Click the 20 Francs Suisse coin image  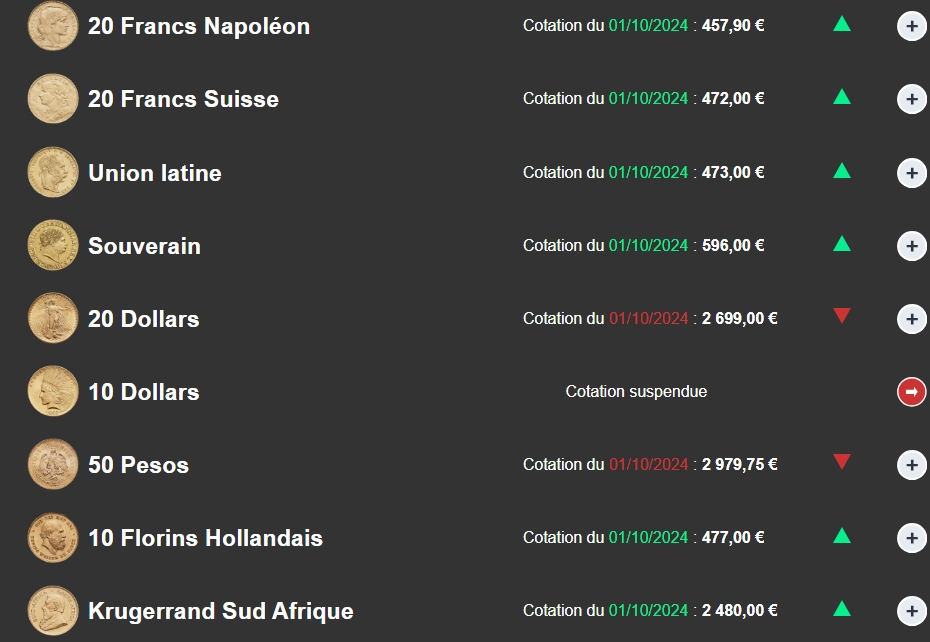click(x=53, y=99)
